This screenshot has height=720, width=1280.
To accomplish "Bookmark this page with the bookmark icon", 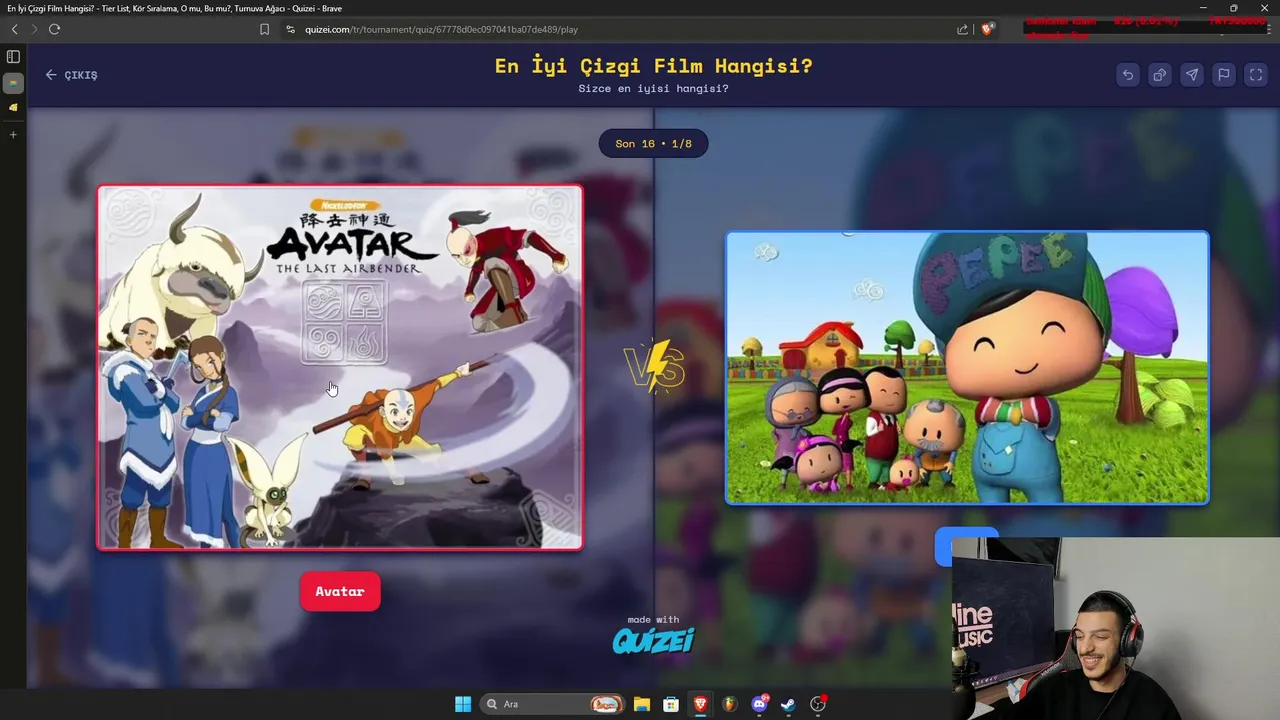I will click(264, 29).
